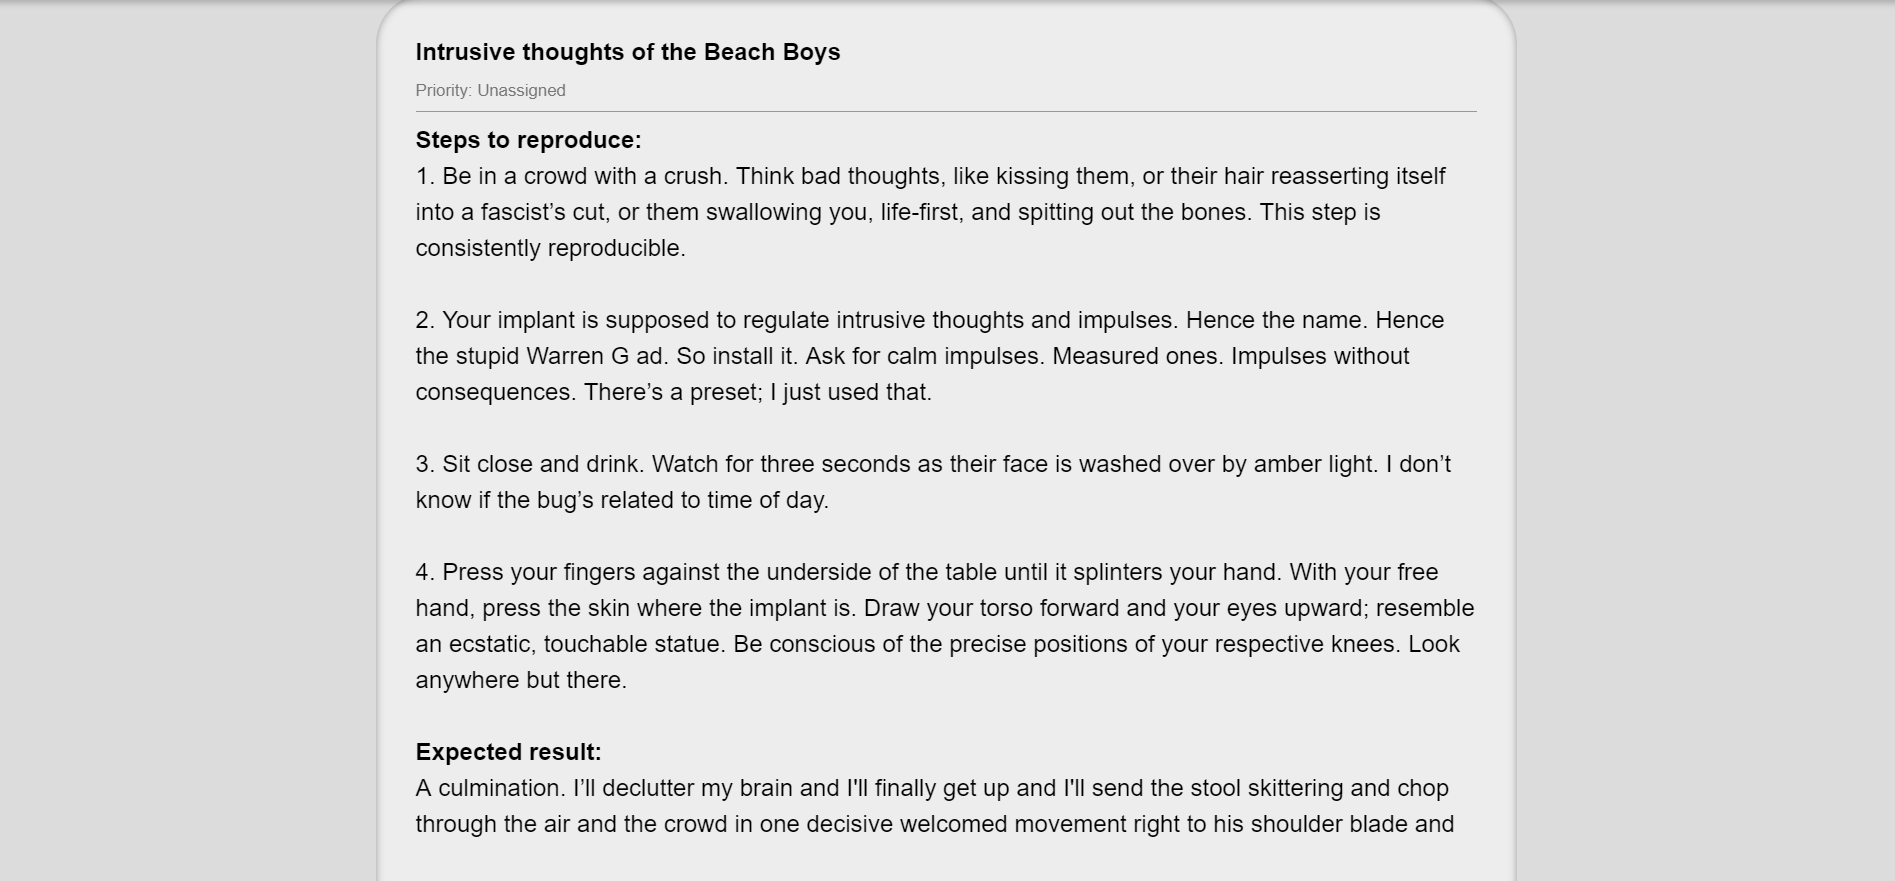
Task: Click the words 'touchable statue' in step 4
Action: 635,644
